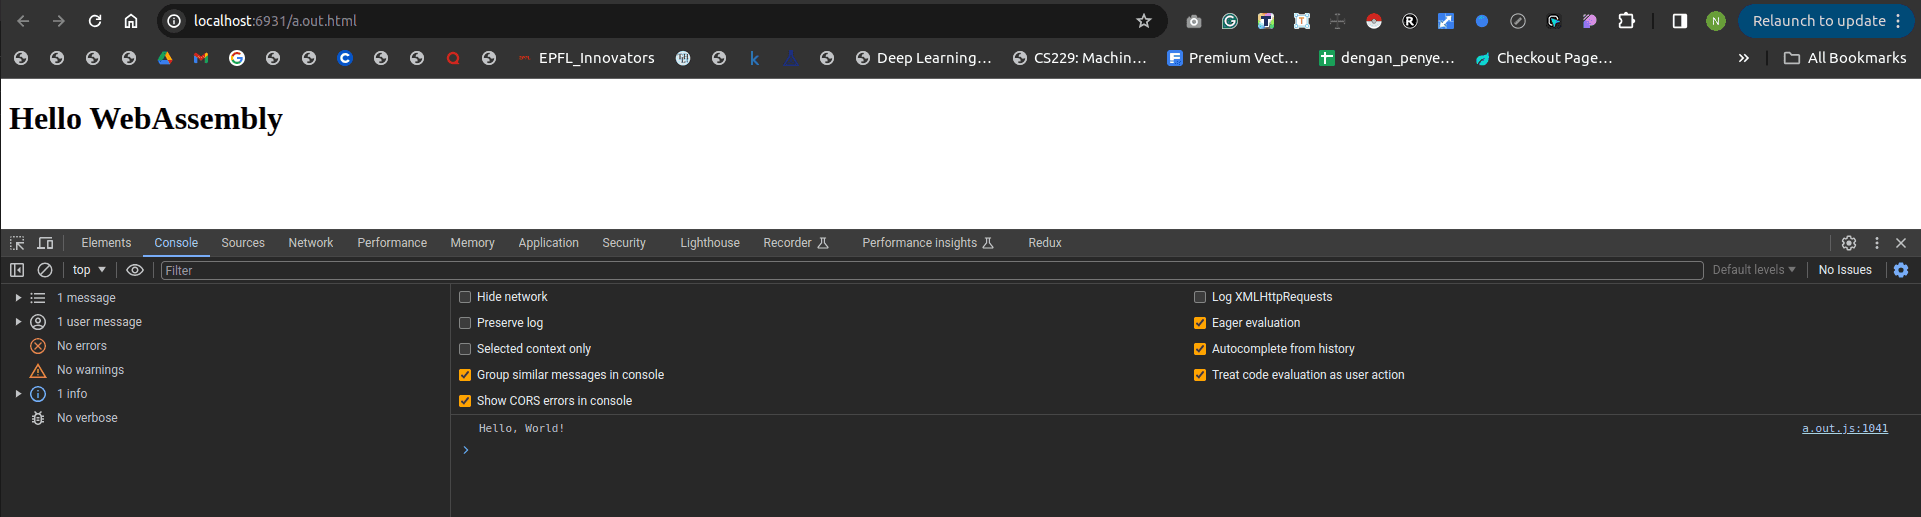This screenshot has height=517, width=1921.
Task: Click the console Filter input field
Action: point(930,270)
